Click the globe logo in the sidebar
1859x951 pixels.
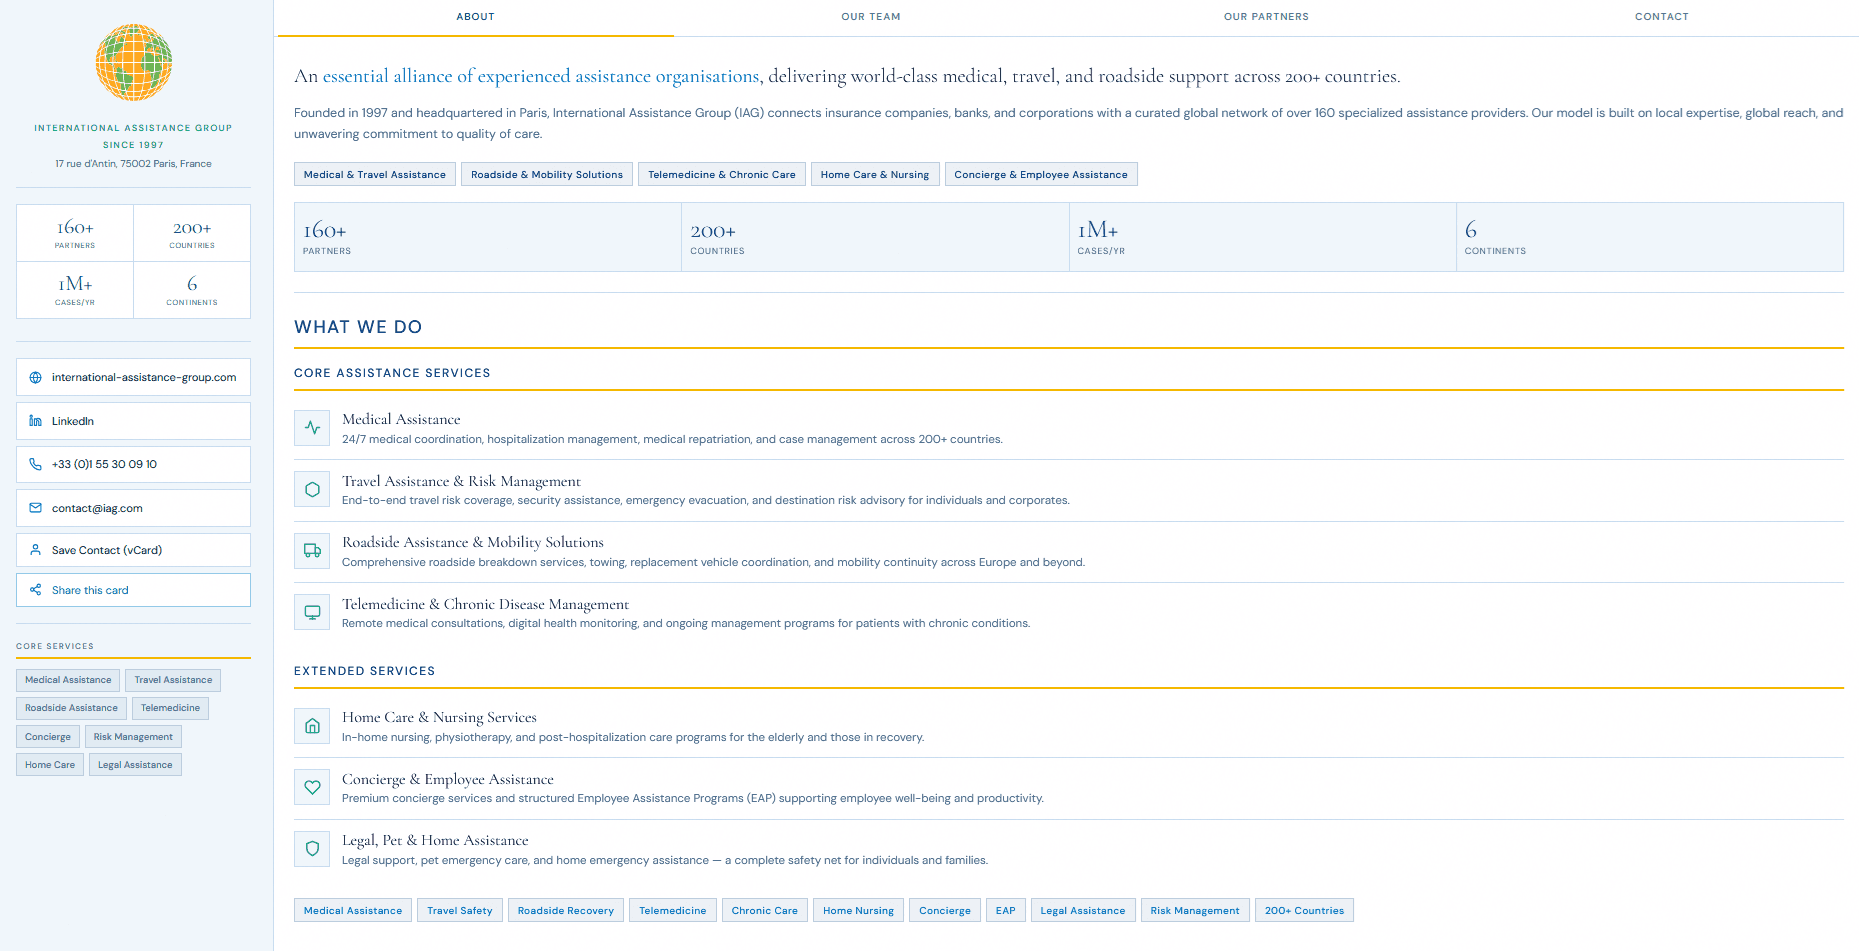[x=134, y=62]
